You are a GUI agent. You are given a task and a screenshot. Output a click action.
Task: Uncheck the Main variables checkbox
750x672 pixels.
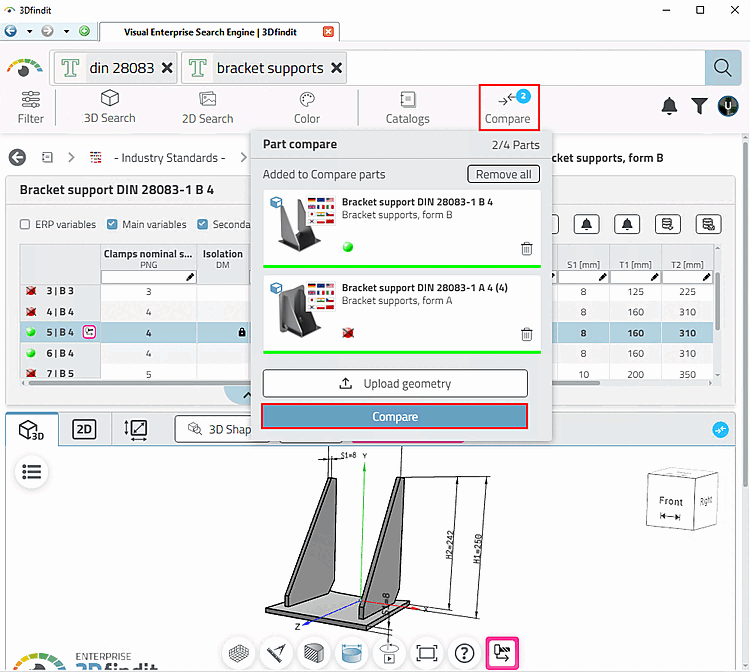point(112,225)
